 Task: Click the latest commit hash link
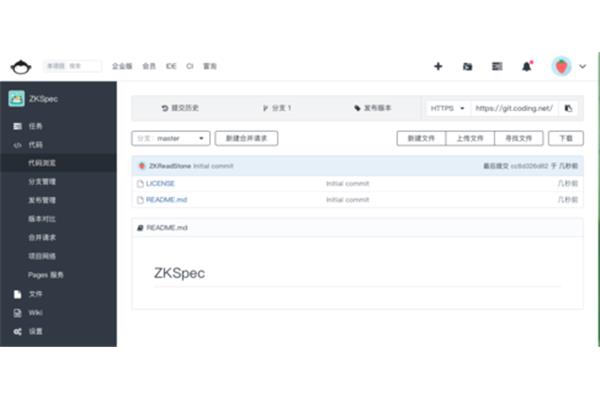click(530, 166)
